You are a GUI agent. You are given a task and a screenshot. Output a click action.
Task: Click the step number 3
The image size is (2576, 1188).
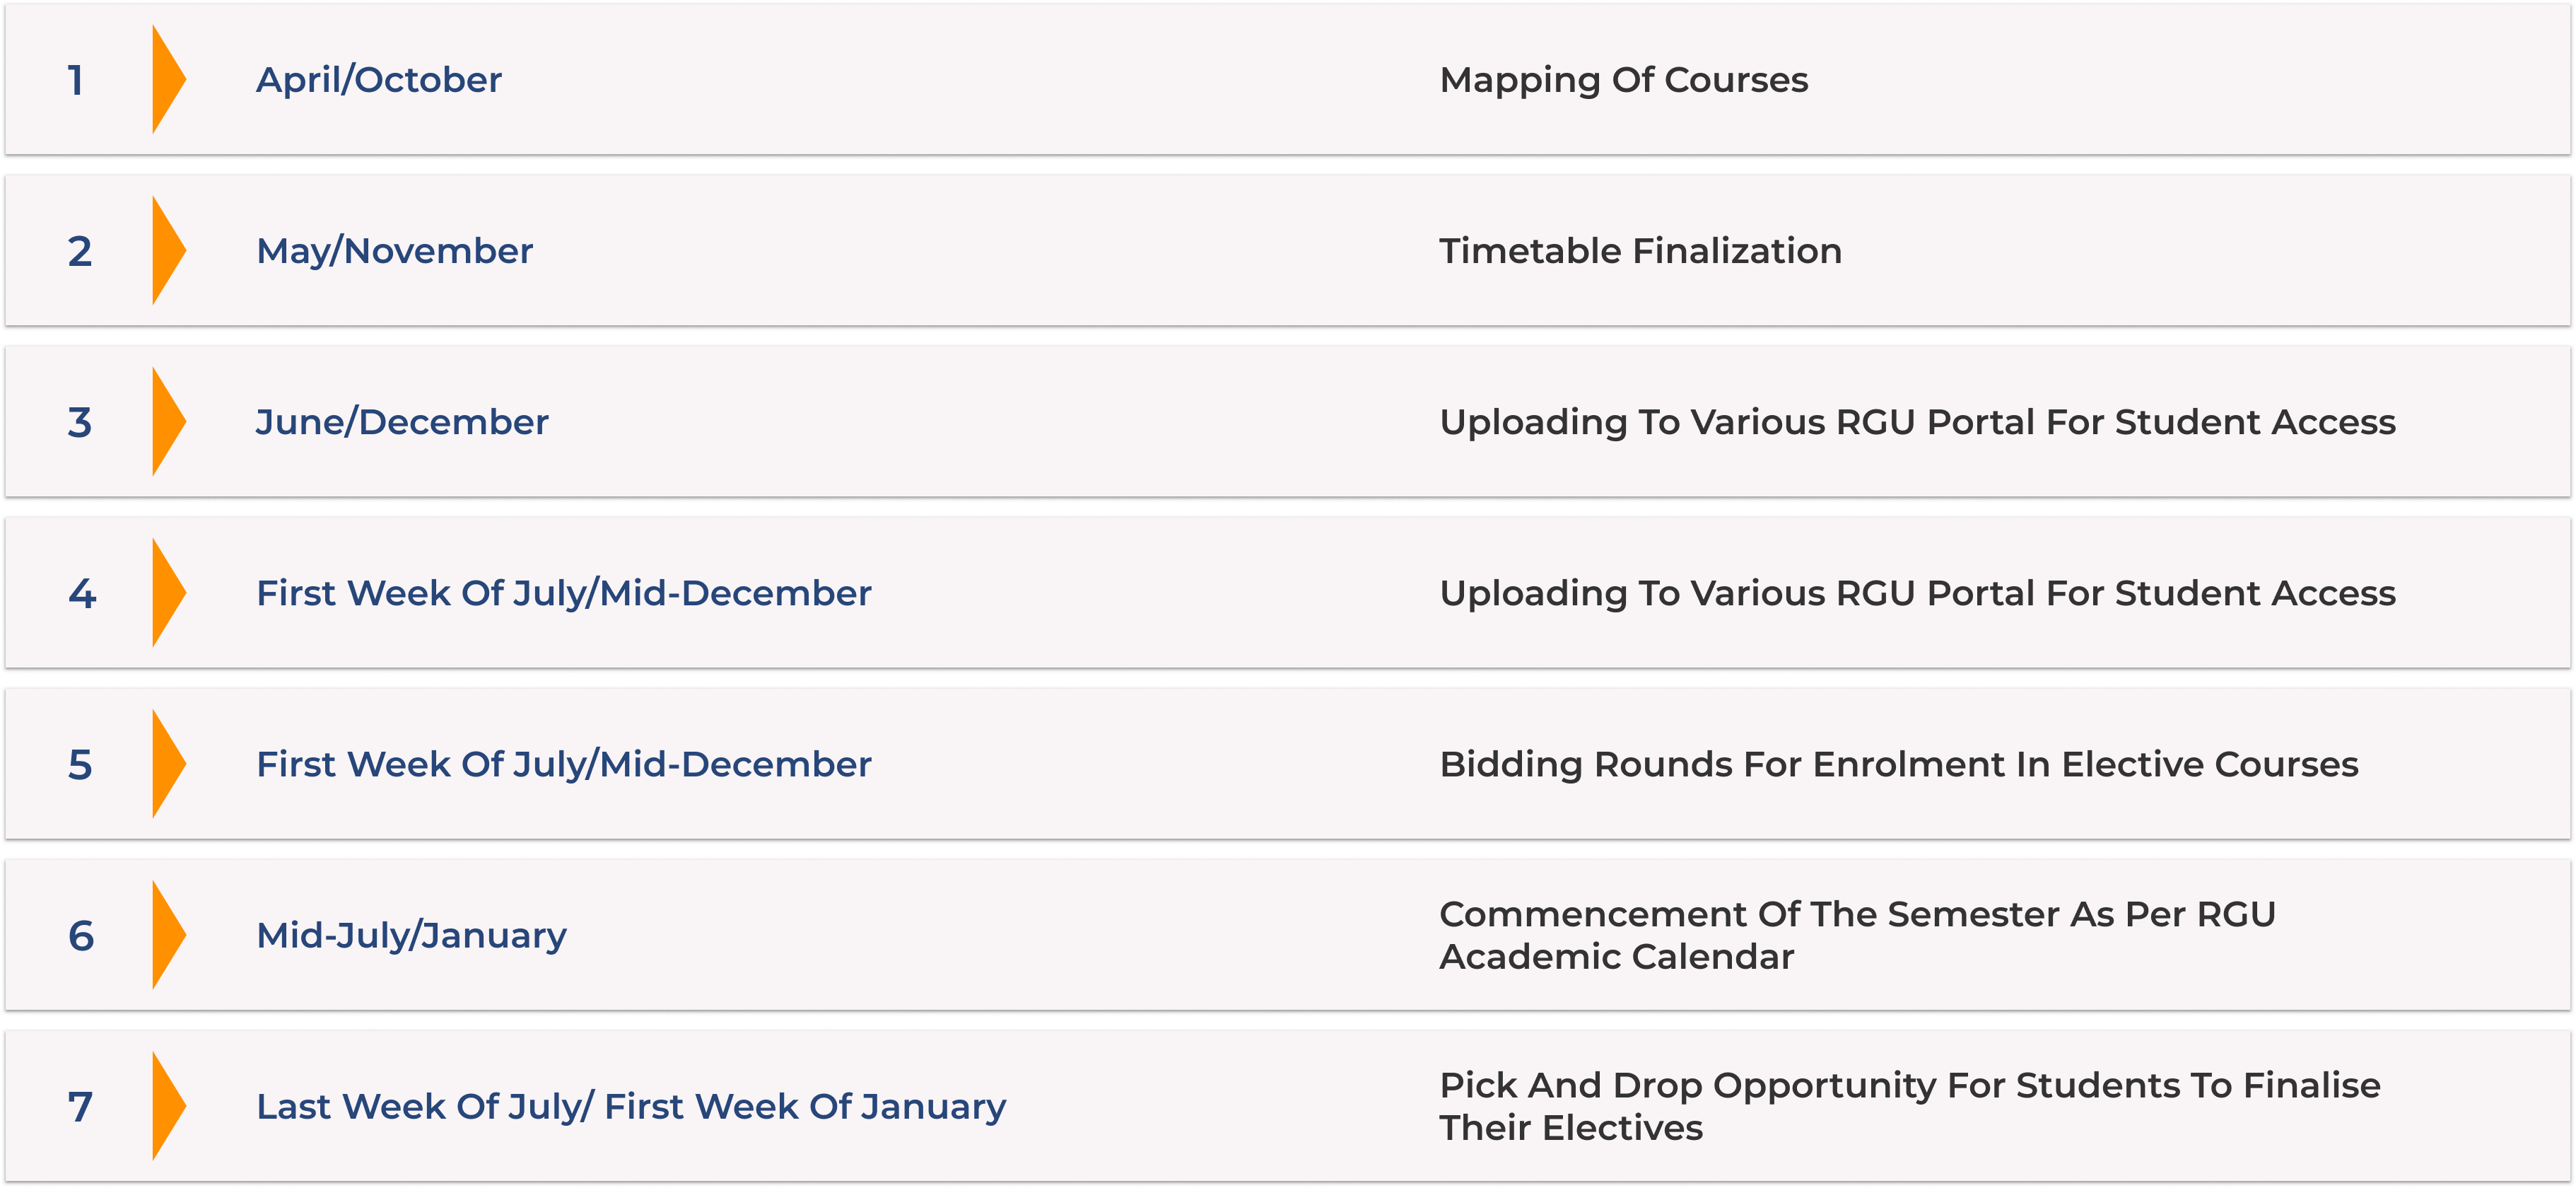[x=80, y=423]
